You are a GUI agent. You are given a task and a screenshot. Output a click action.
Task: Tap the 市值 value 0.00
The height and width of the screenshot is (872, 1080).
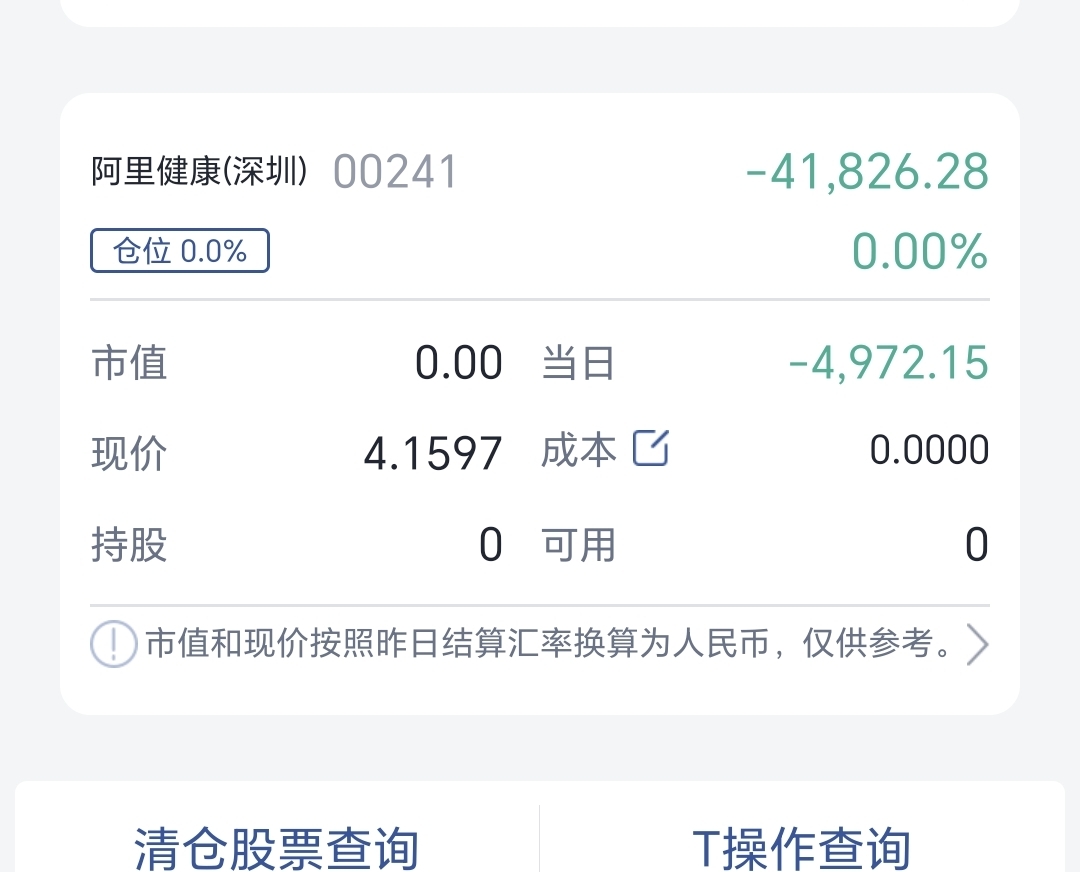pos(459,363)
